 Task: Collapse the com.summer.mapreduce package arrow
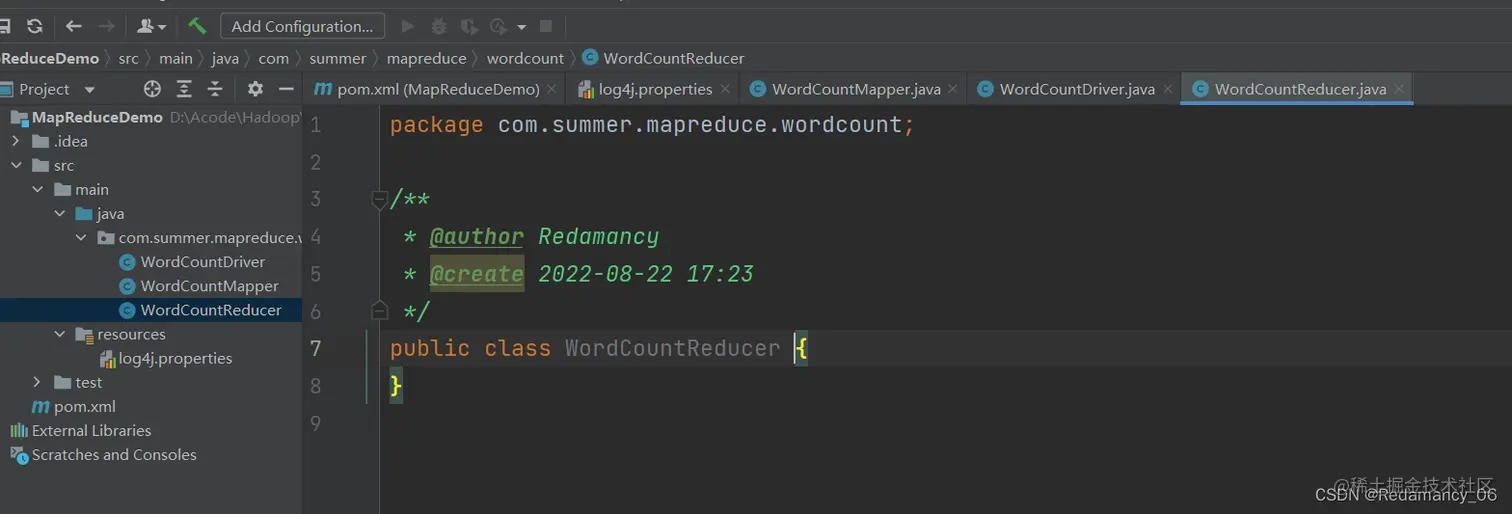[x=82, y=238]
